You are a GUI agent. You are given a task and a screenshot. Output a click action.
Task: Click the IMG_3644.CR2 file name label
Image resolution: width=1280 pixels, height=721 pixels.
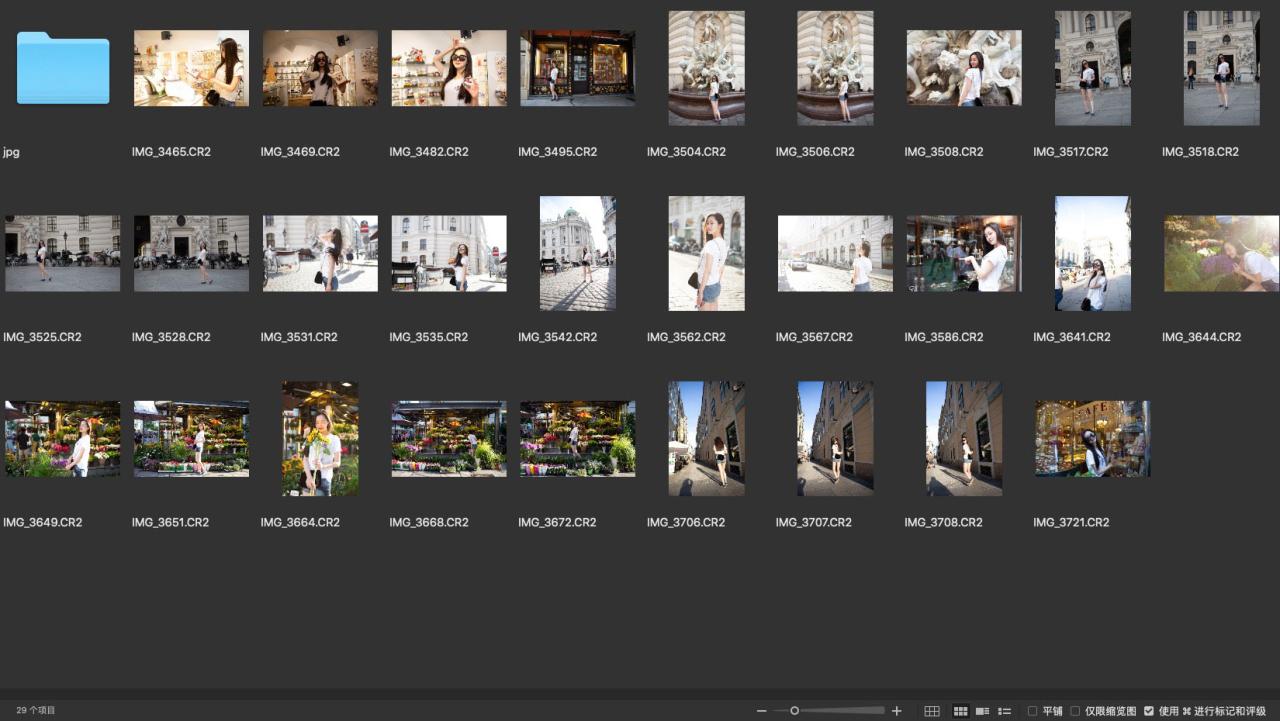(x=1201, y=337)
